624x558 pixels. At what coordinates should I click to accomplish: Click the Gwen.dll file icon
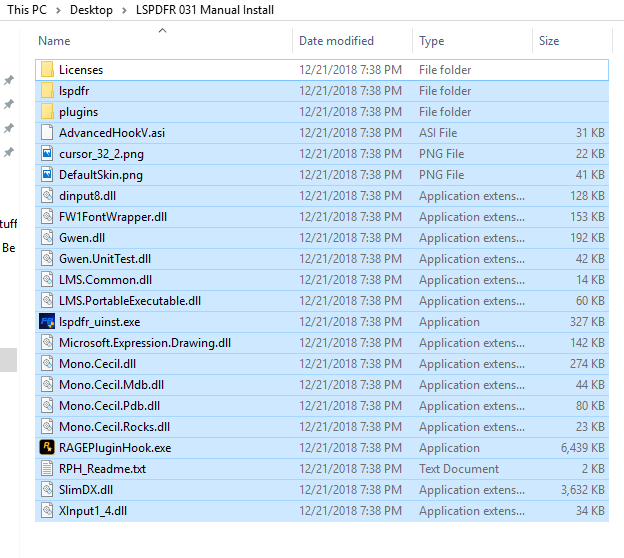tap(47, 238)
